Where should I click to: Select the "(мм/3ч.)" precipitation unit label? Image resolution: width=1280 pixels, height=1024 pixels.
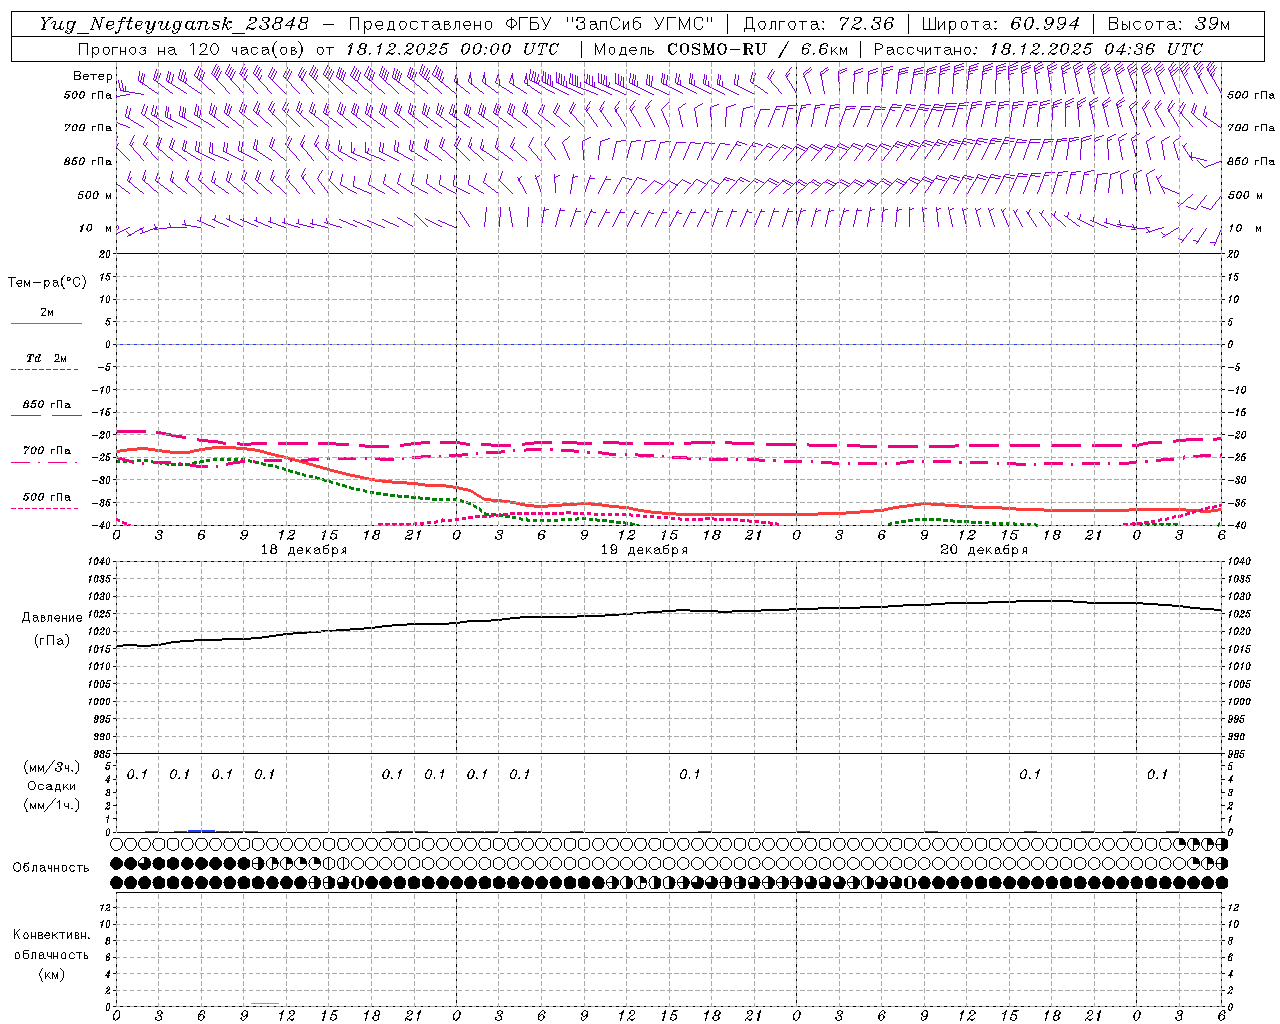(52, 768)
